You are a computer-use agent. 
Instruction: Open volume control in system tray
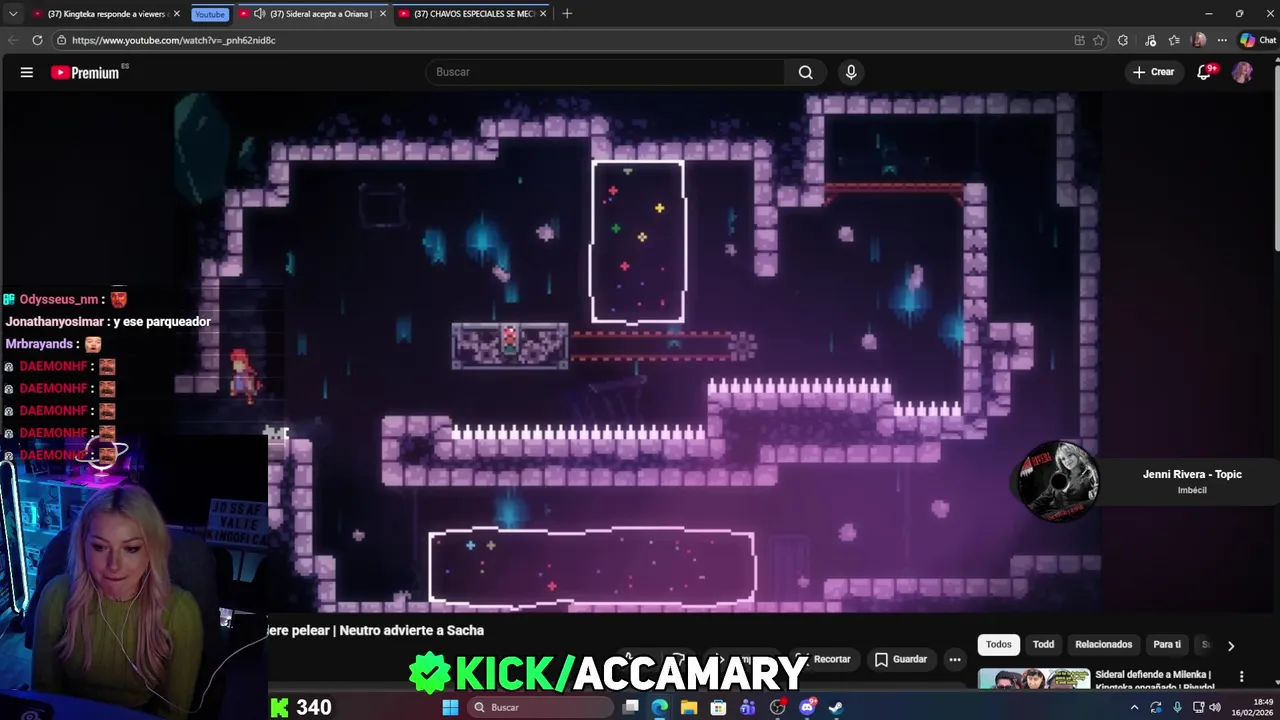coord(1215,707)
